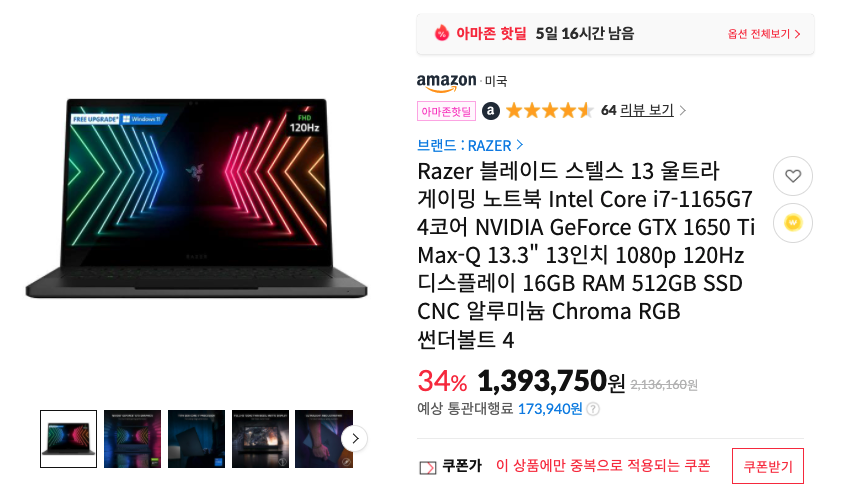Select the third dark laptop thumbnail
852x493 pixels.
point(196,439)
